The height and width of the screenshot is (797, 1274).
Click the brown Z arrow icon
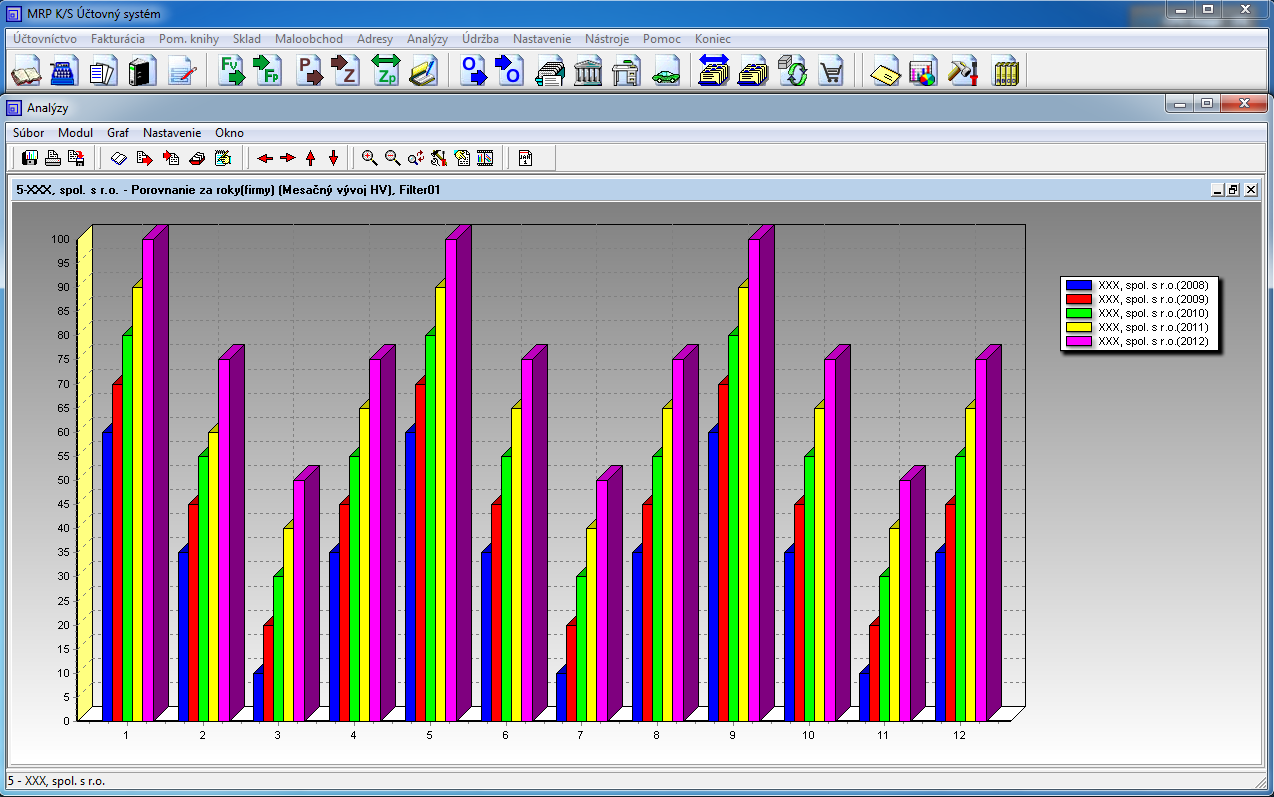click(x=347, y=71)
